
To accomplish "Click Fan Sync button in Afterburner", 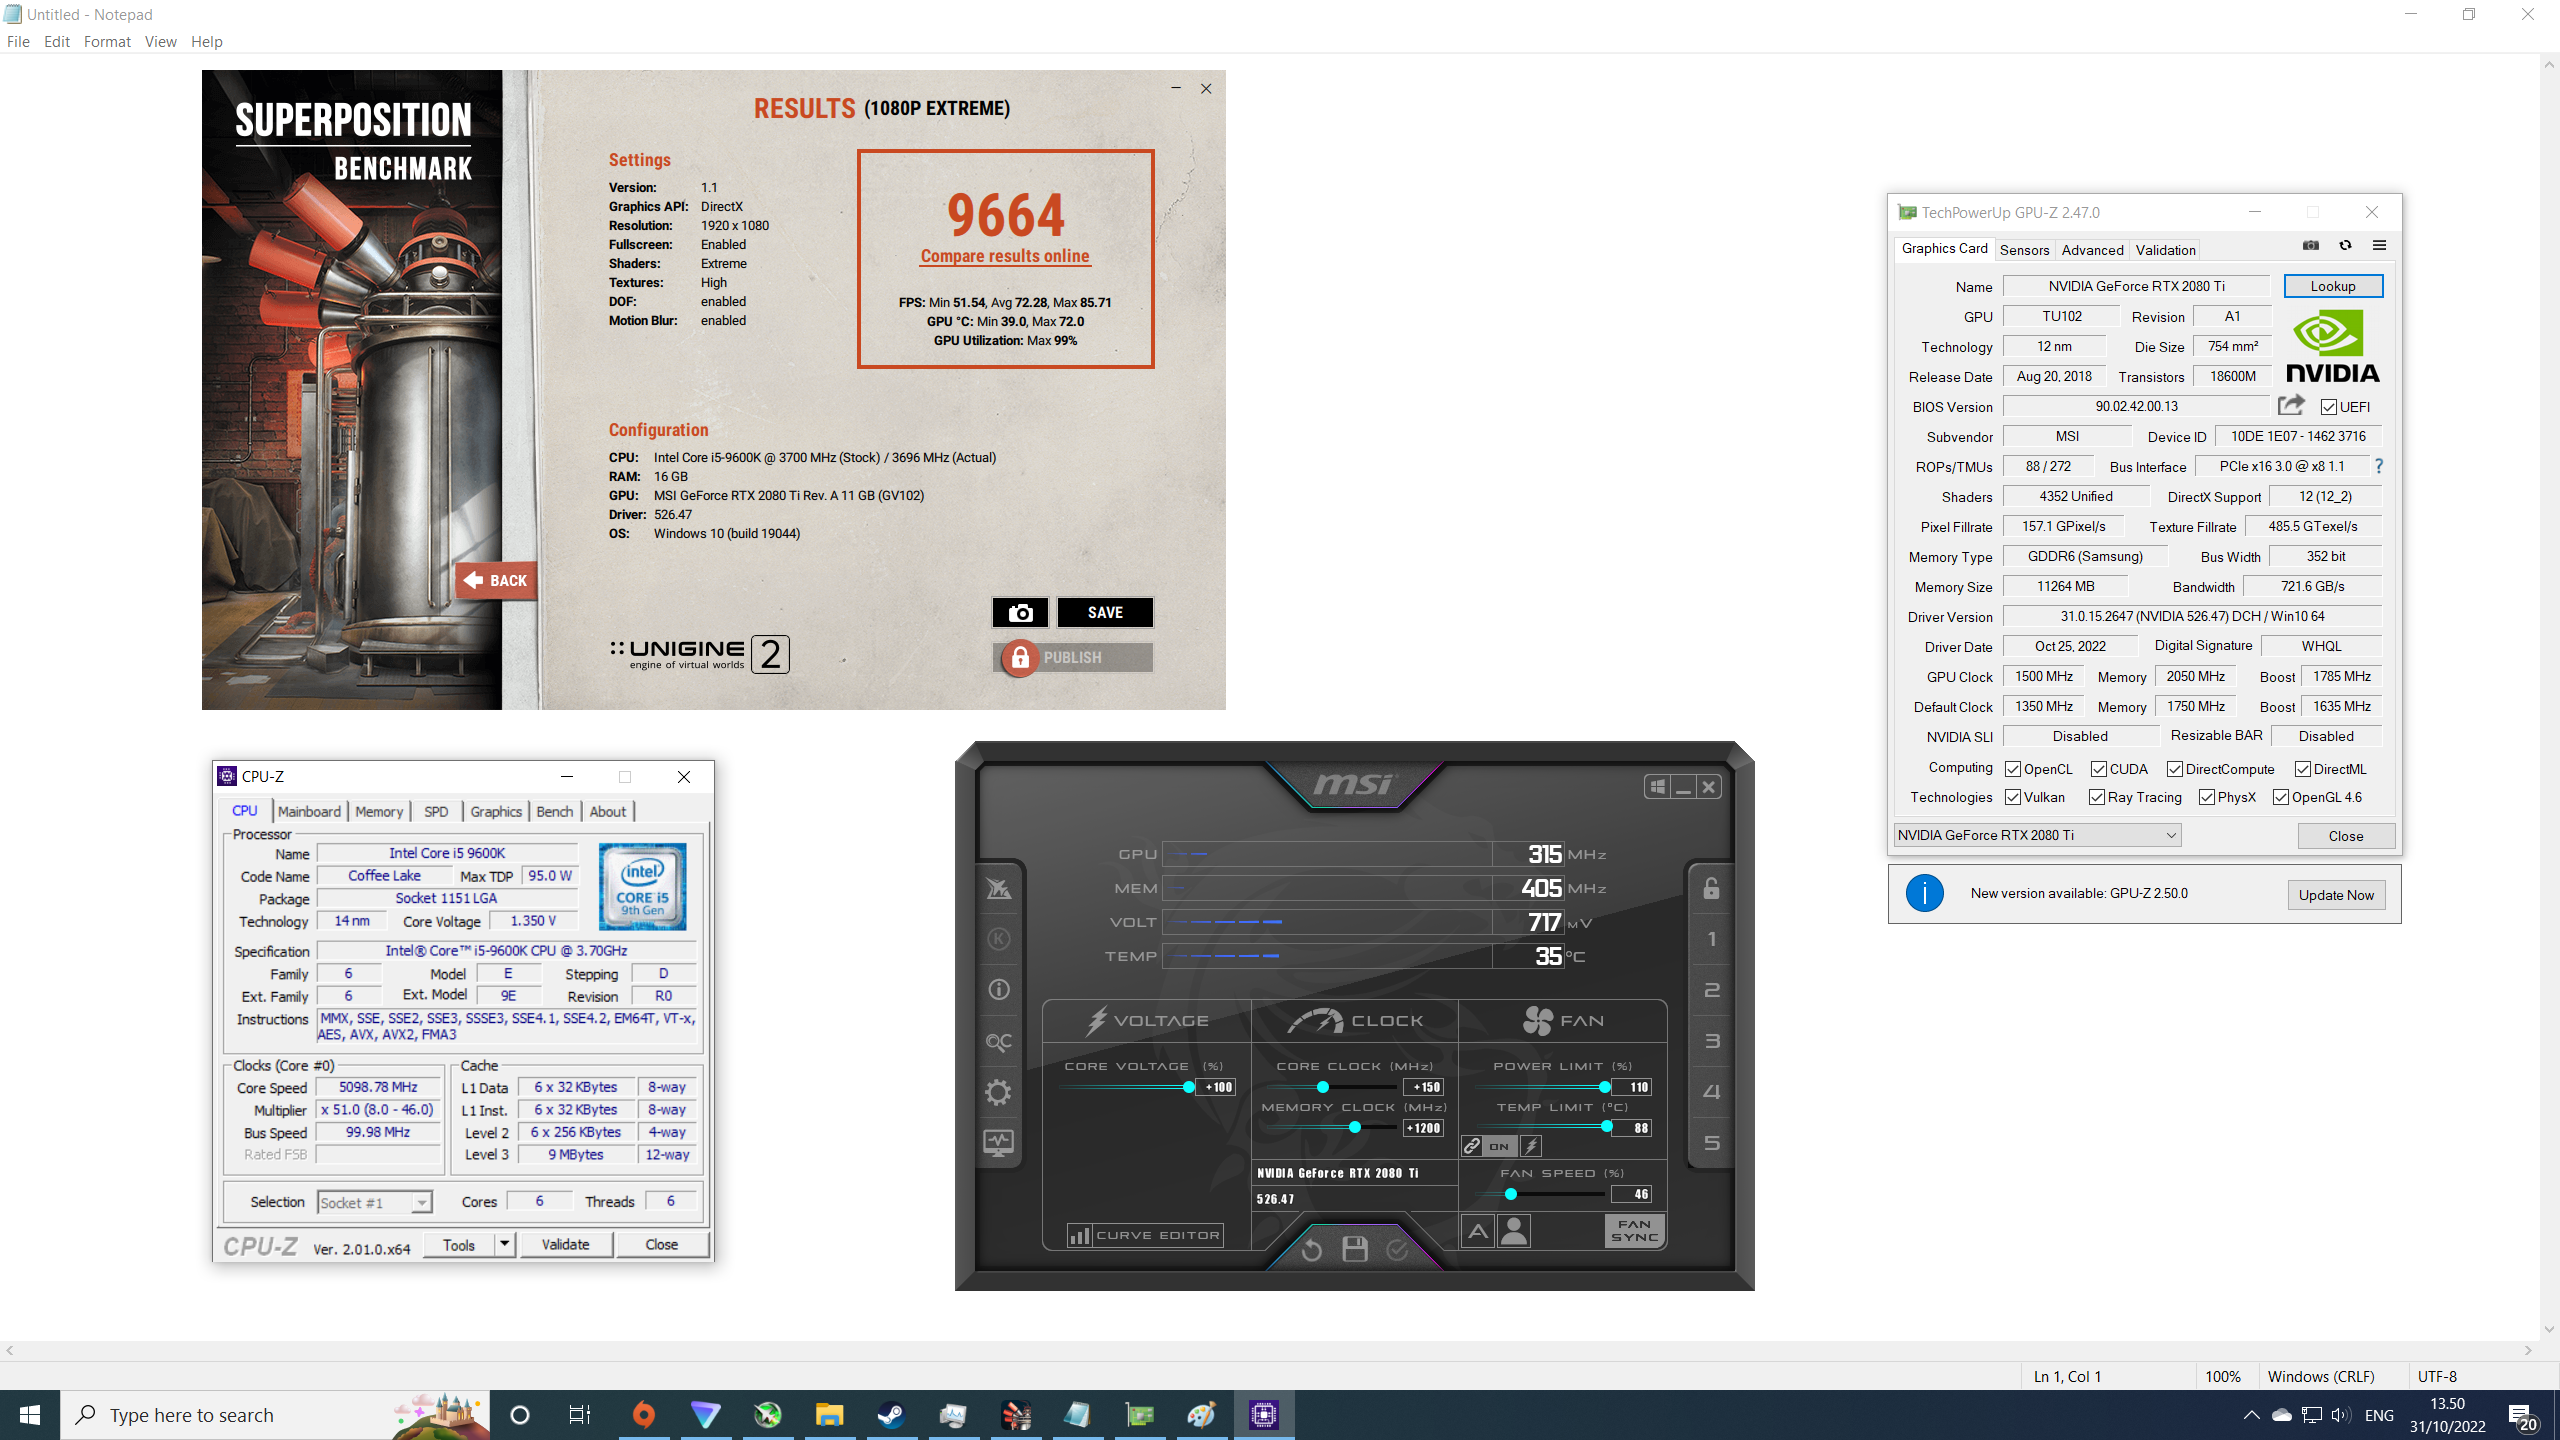I will [x=1635, y=1231].
